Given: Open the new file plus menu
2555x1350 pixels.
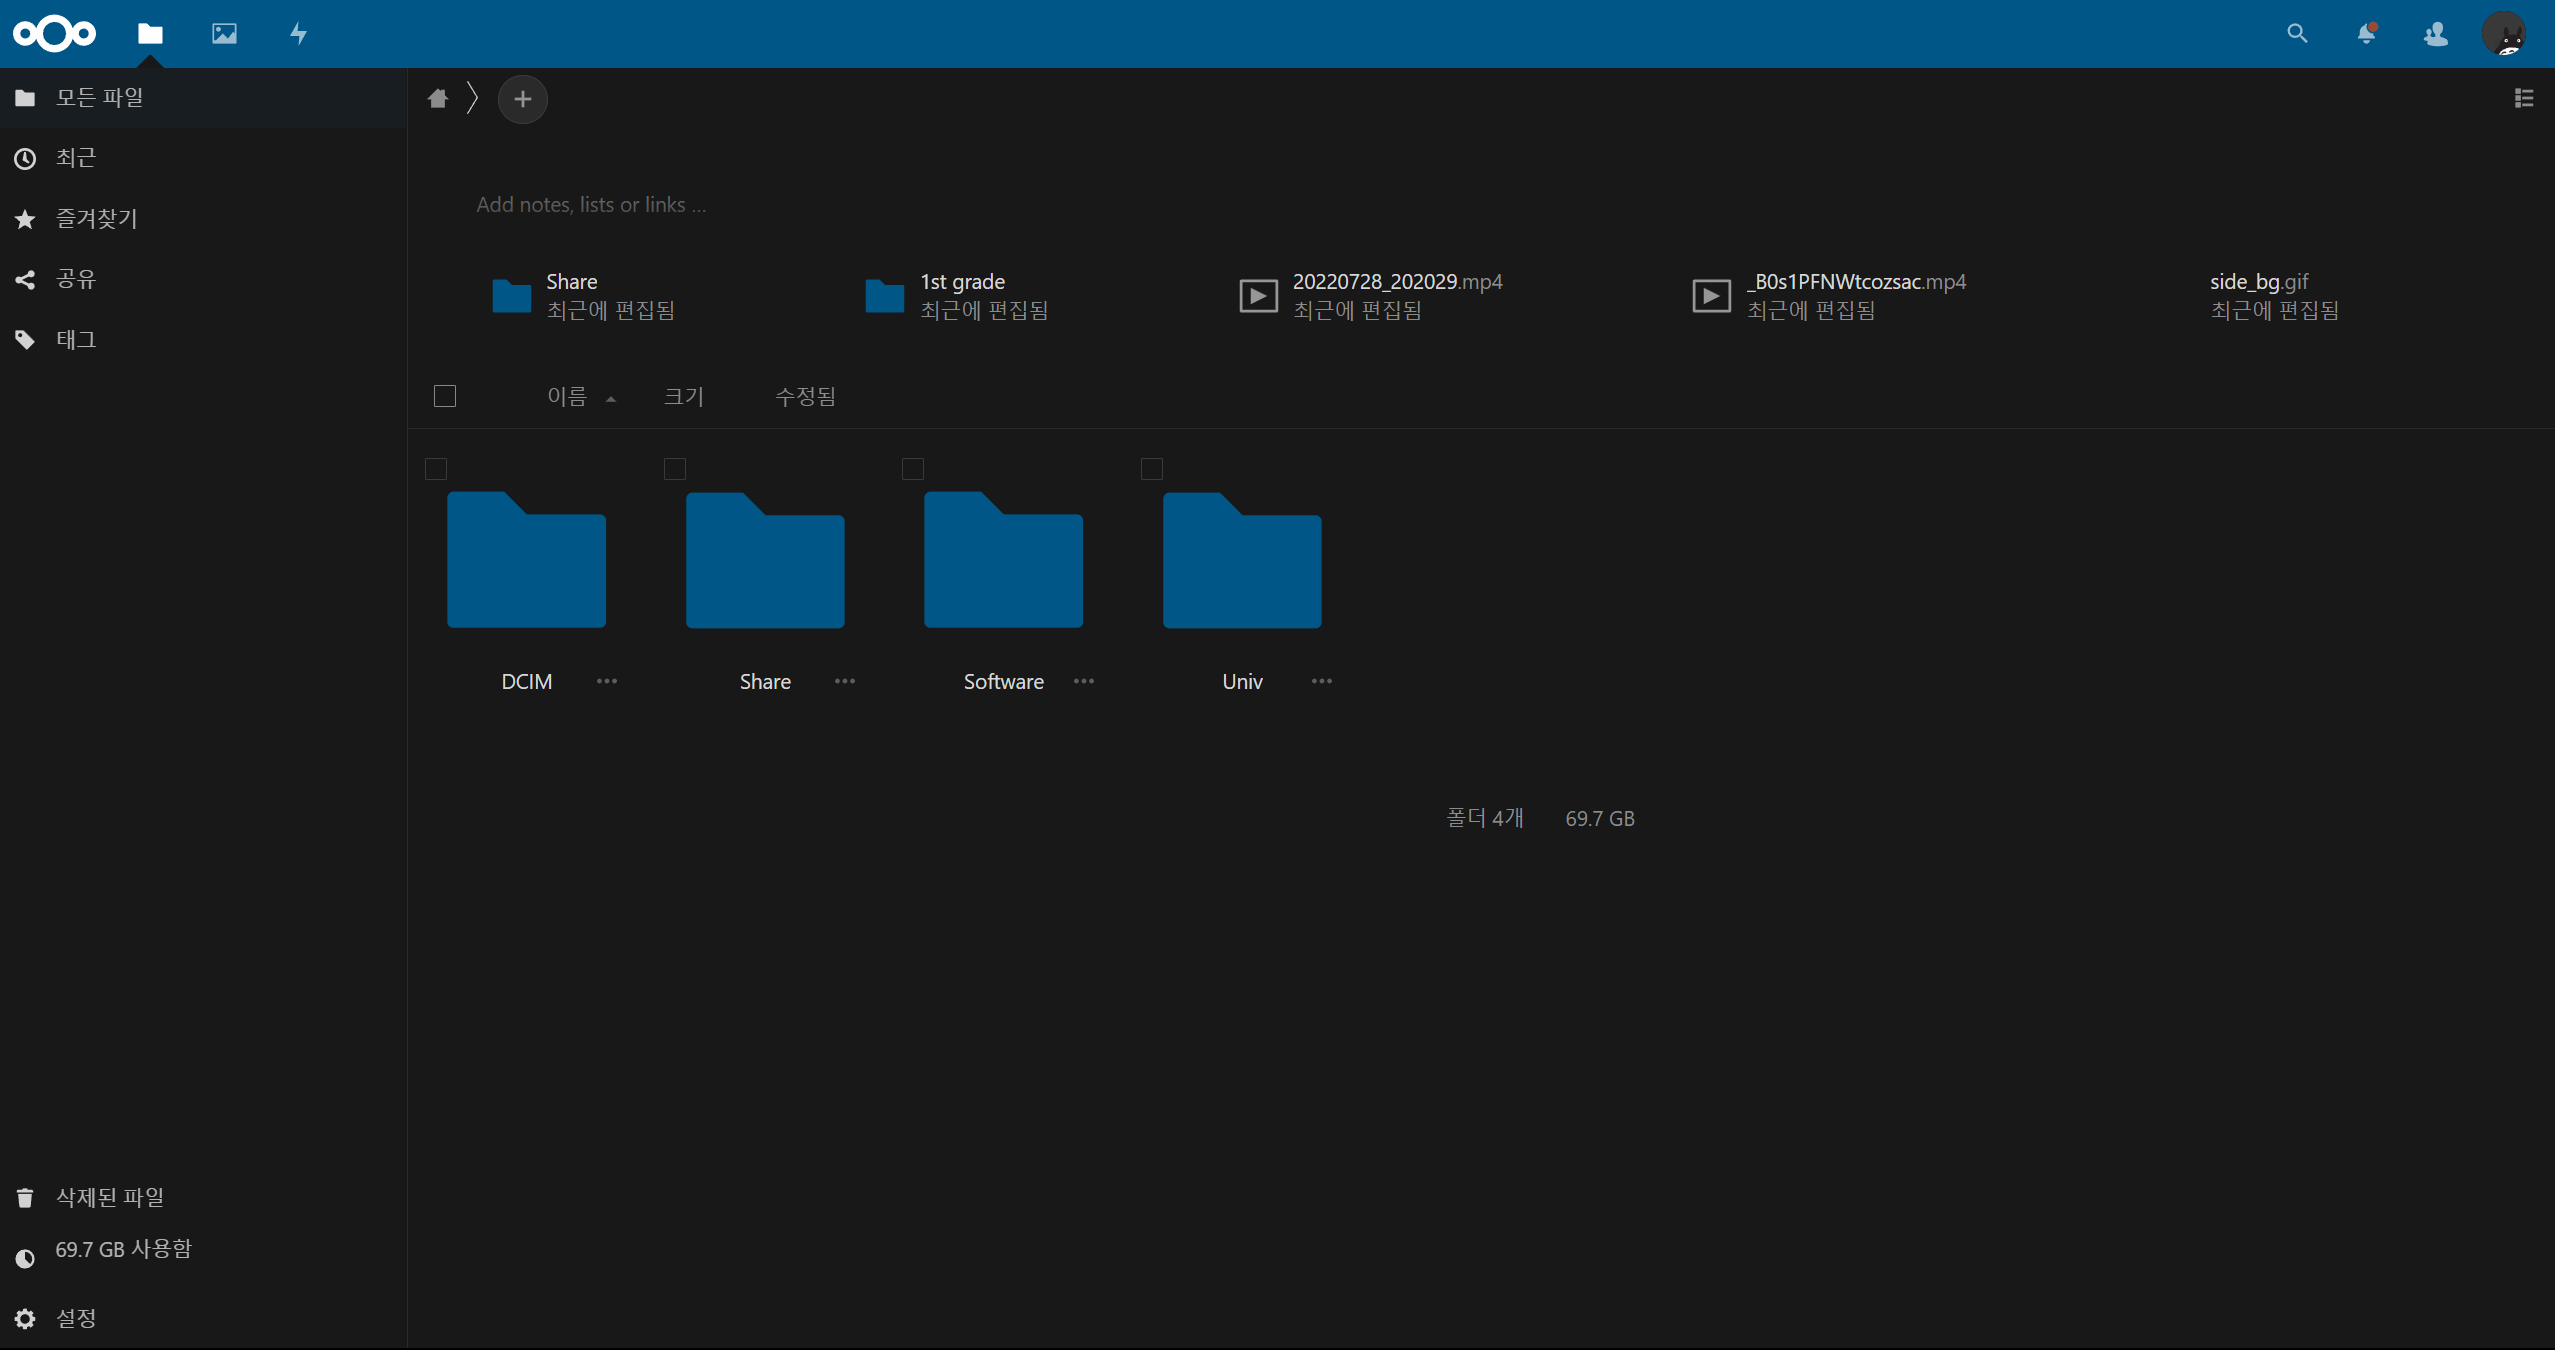Looking at the screenshot, I should coord(522,99).
